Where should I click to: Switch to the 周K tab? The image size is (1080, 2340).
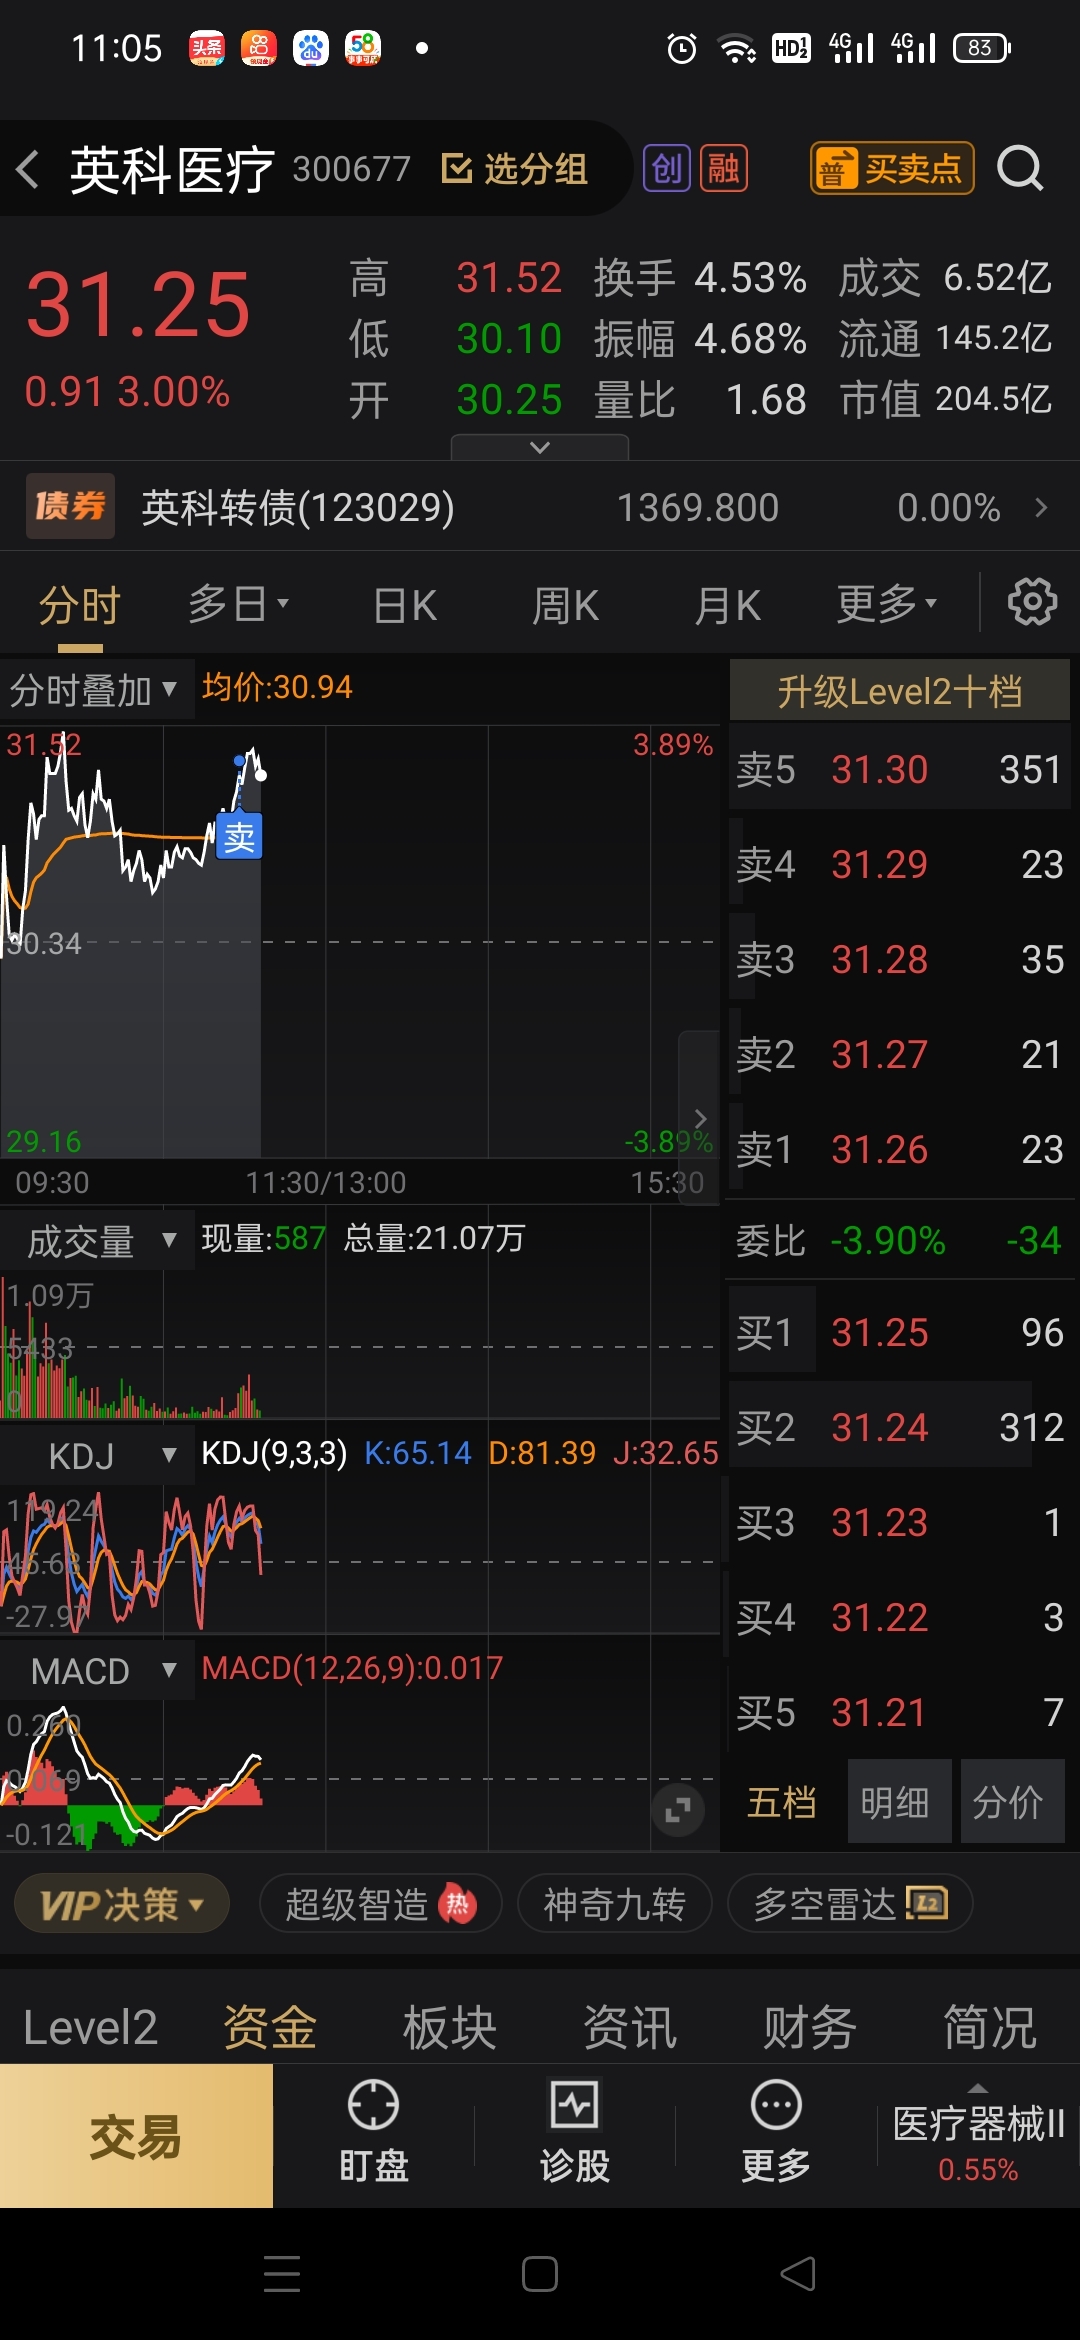click(x=565, y=605)
